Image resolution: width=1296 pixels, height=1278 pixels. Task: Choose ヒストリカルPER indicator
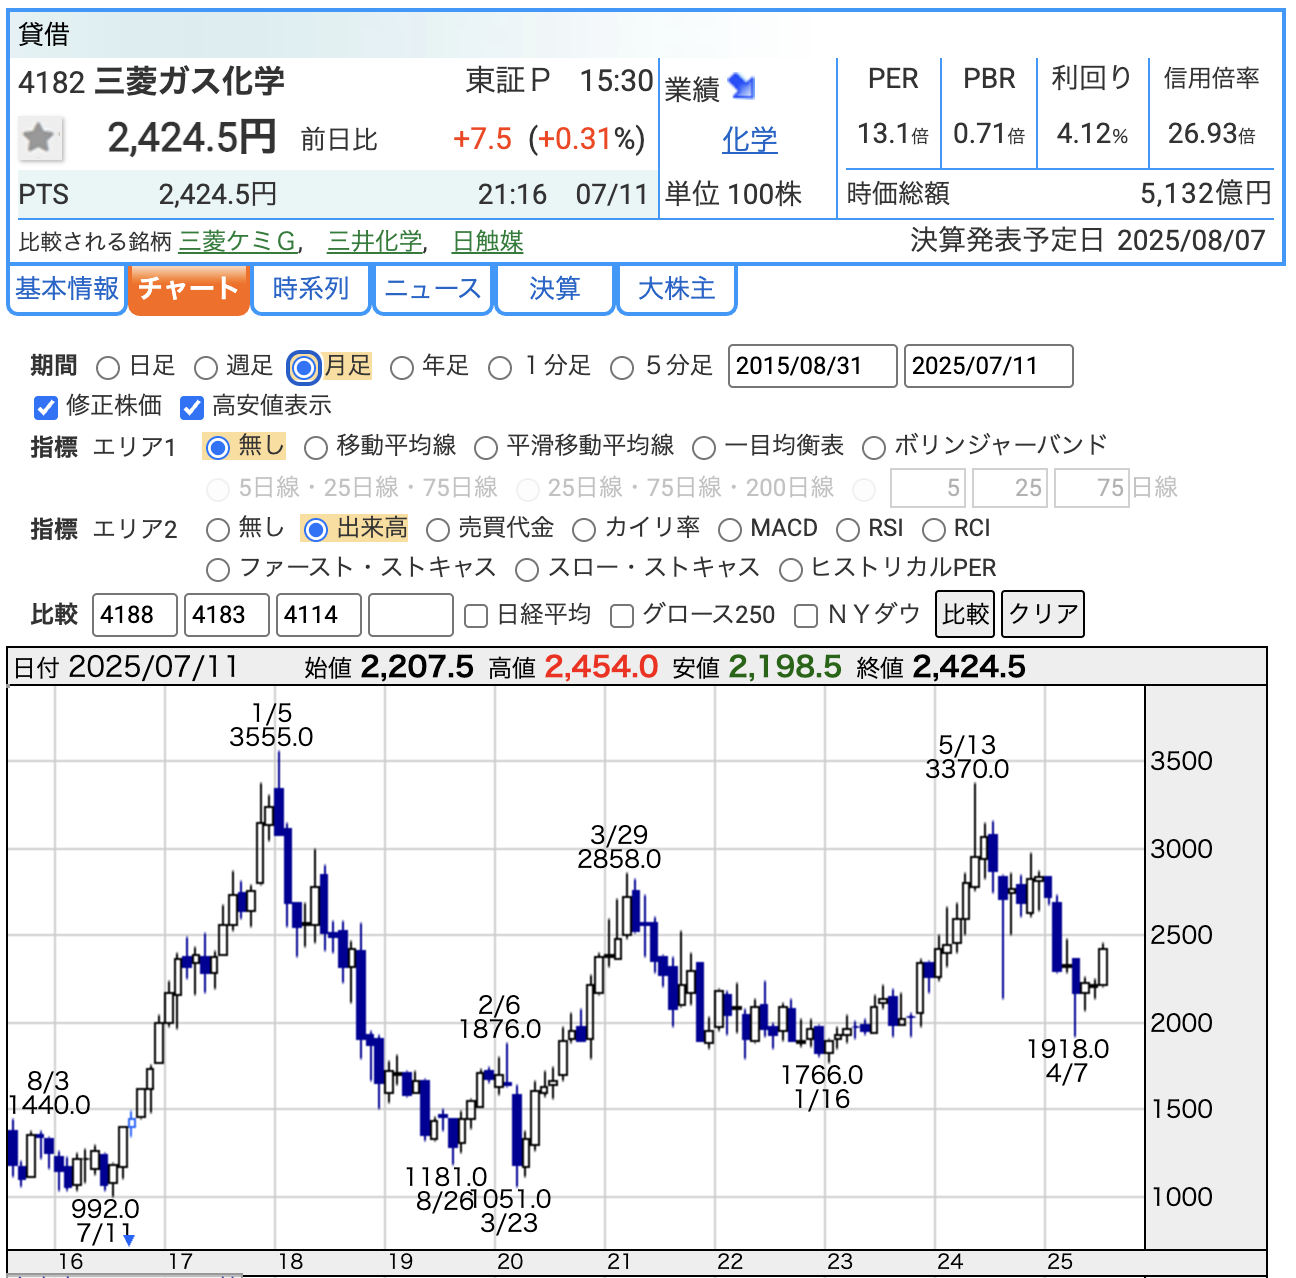point(791,570)
